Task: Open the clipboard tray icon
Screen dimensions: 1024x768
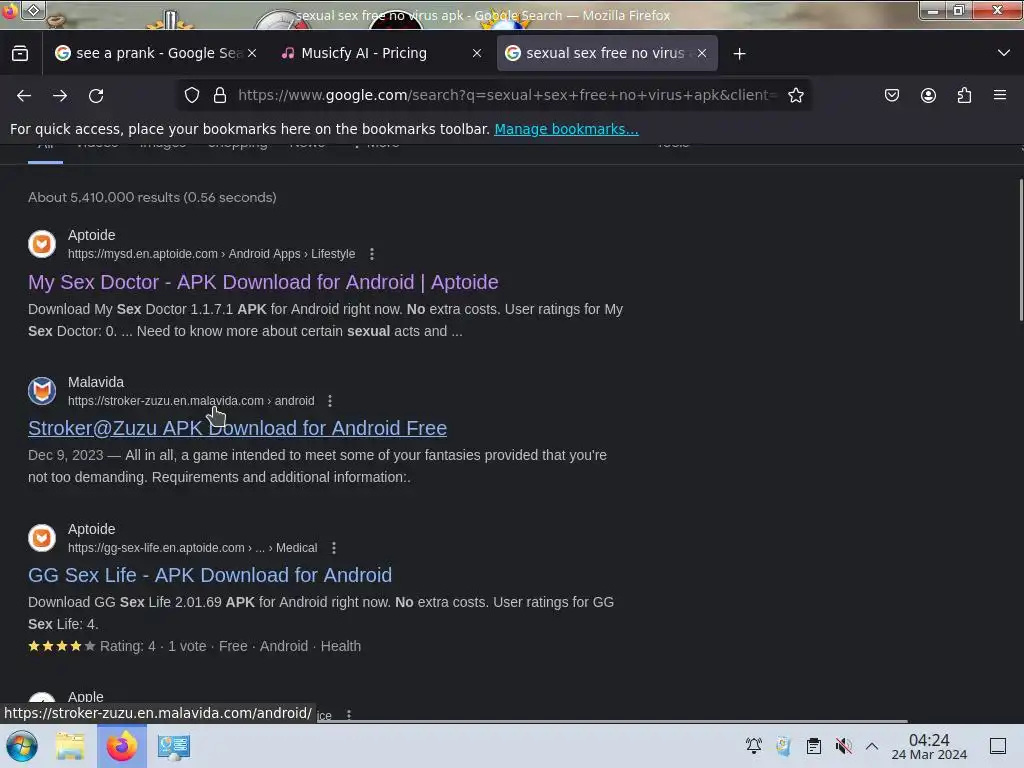Action: coord(814,746)
